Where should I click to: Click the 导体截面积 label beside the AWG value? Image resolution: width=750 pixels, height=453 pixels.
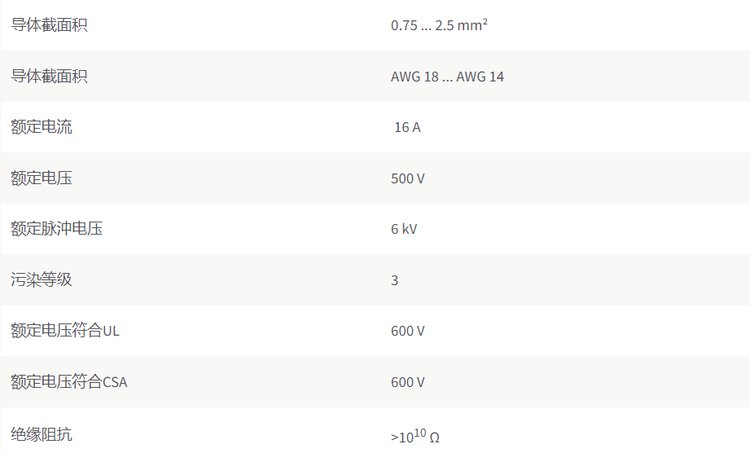coord(49,75)
